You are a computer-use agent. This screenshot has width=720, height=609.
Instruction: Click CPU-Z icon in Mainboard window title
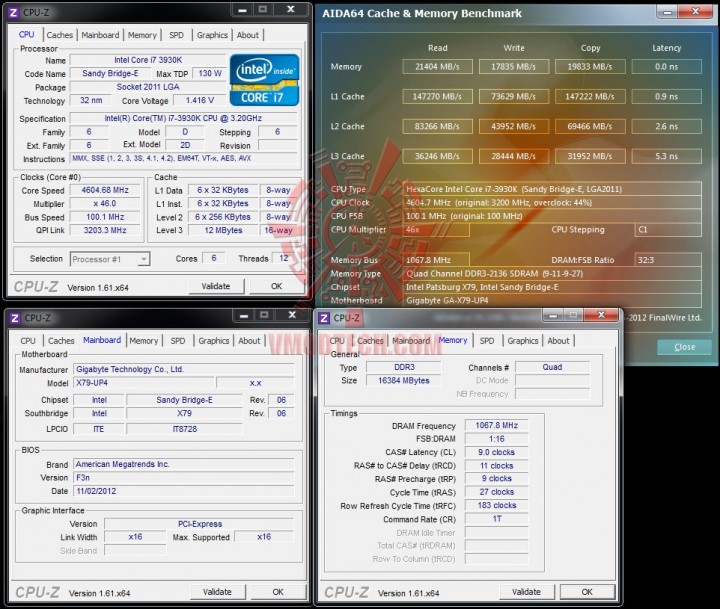tap(15, 318)
